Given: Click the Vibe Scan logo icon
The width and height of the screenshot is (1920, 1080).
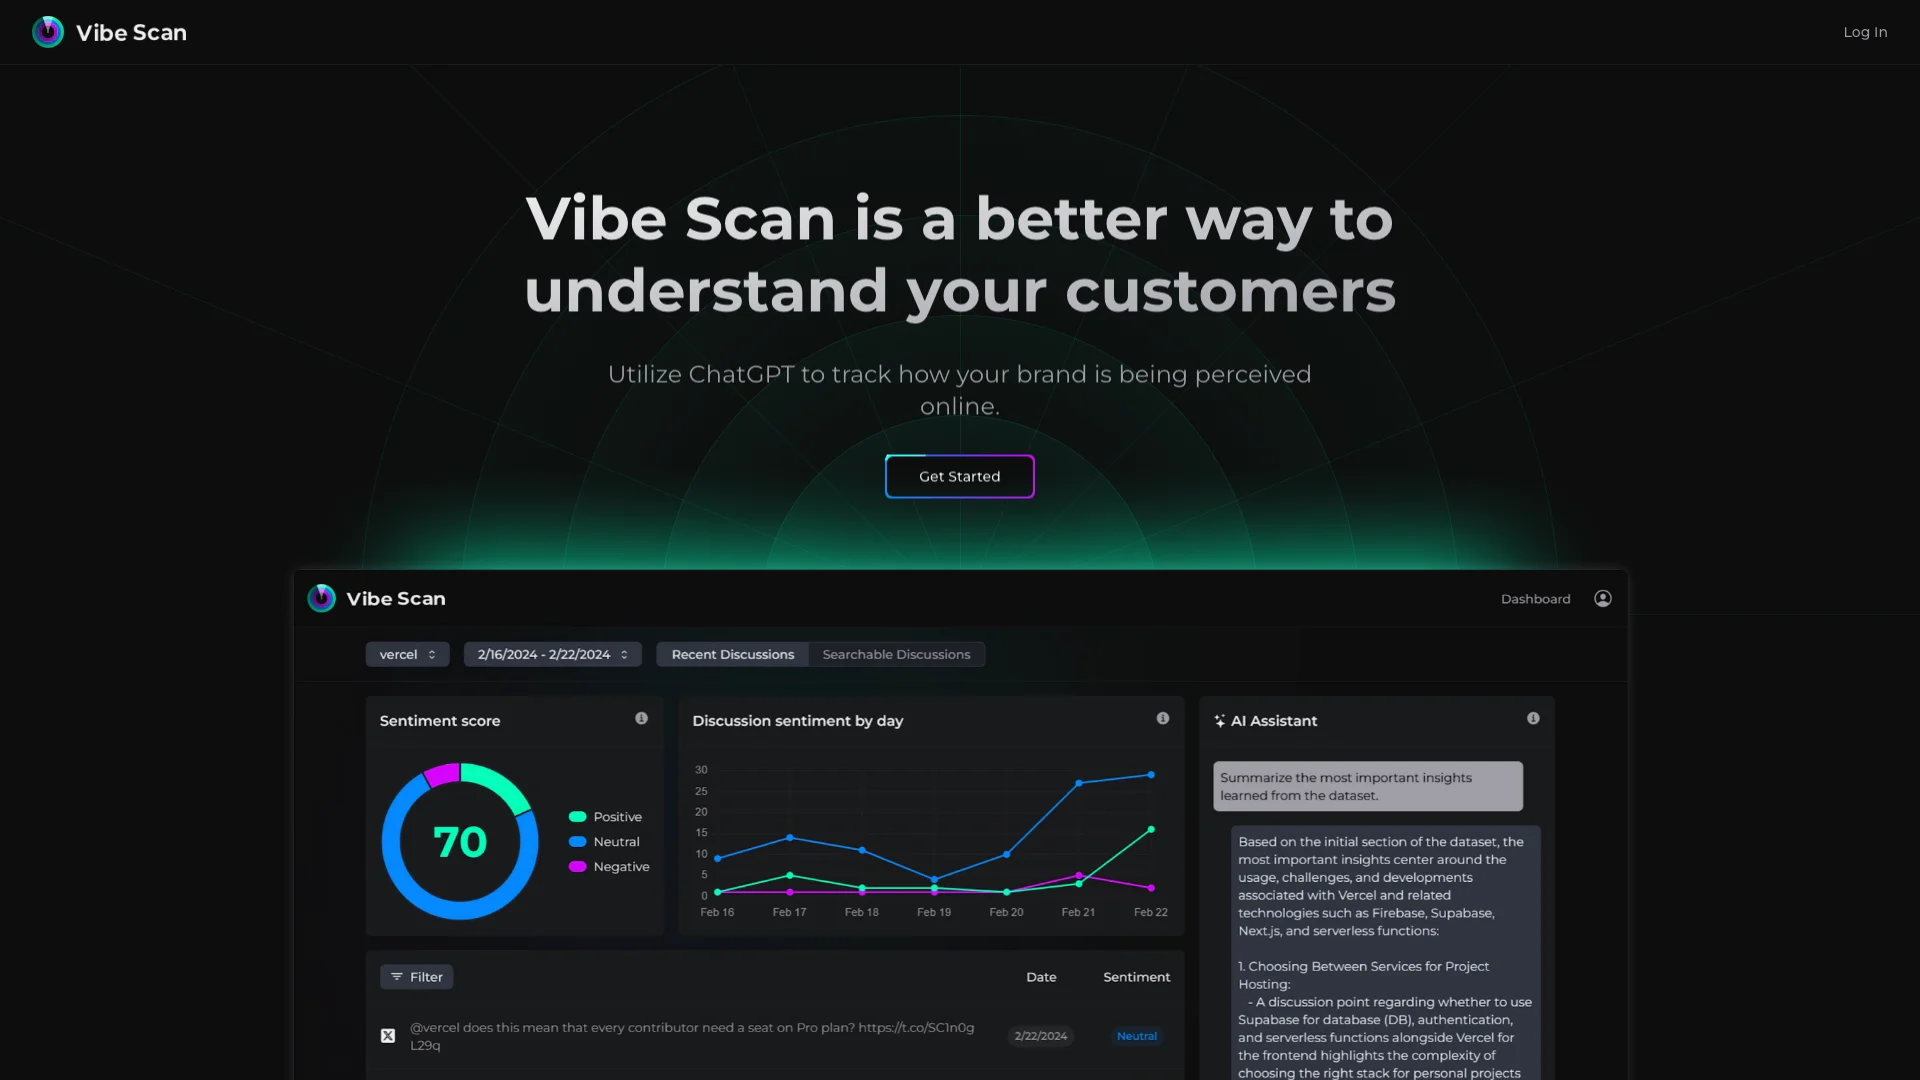Looking at the screenshot, I should click(x=47, y=32).
